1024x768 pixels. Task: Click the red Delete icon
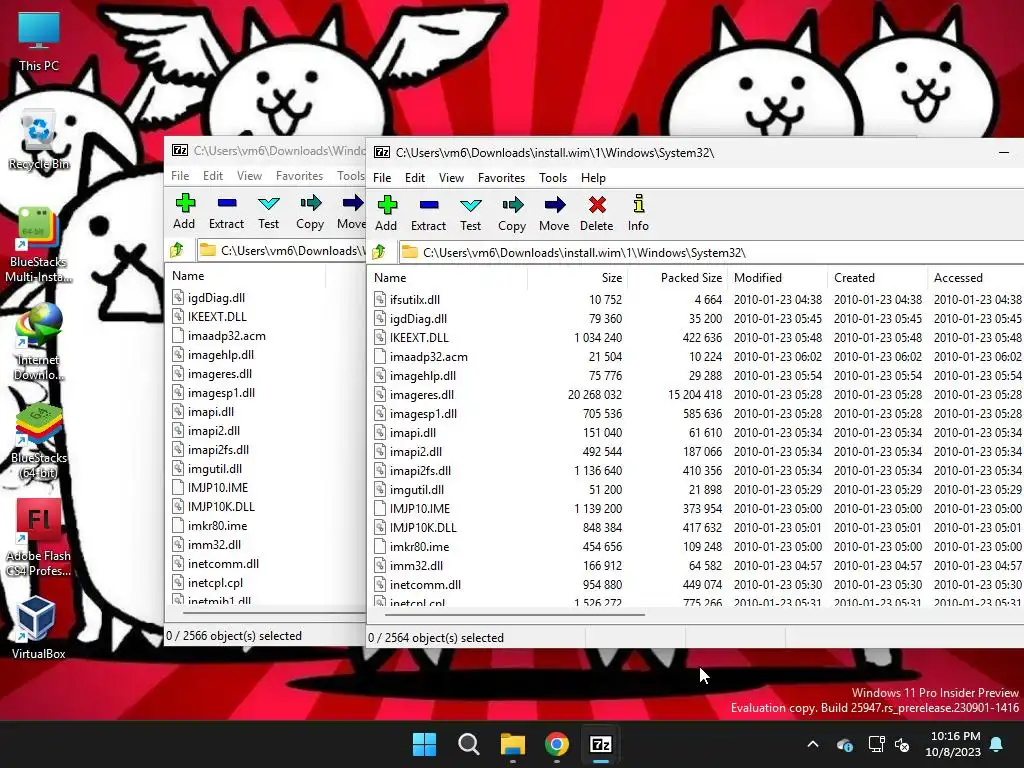596,213
